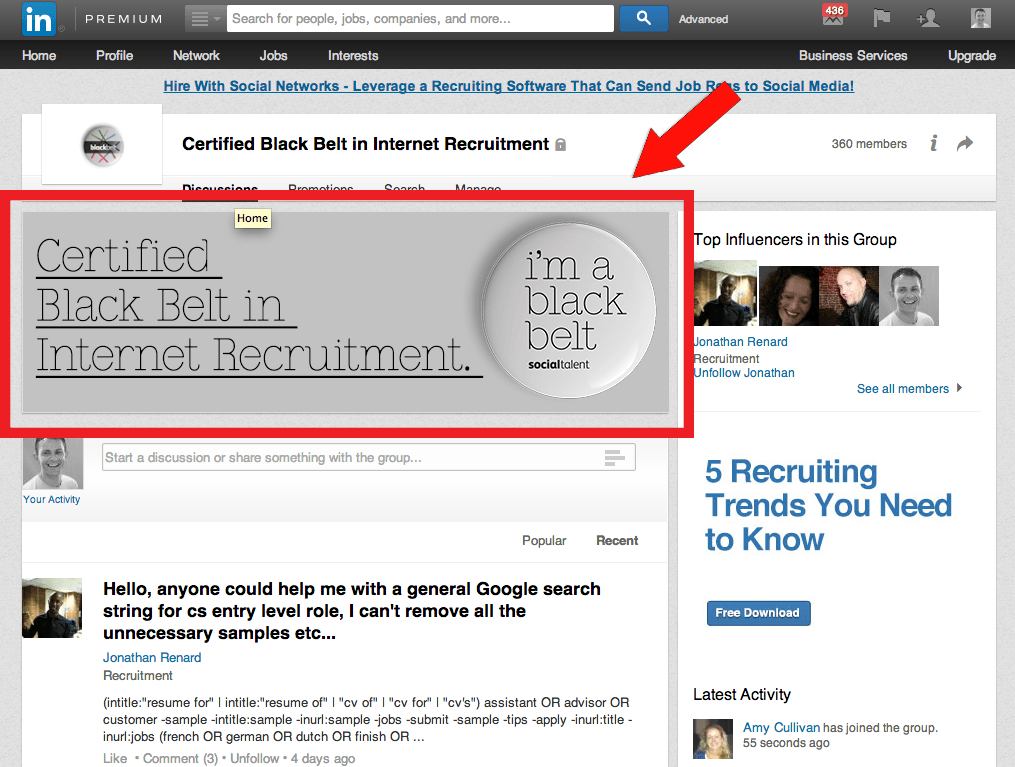Click the third influencer photo with red background
This screenshot has height=767, width=1015.
point(849,296)
